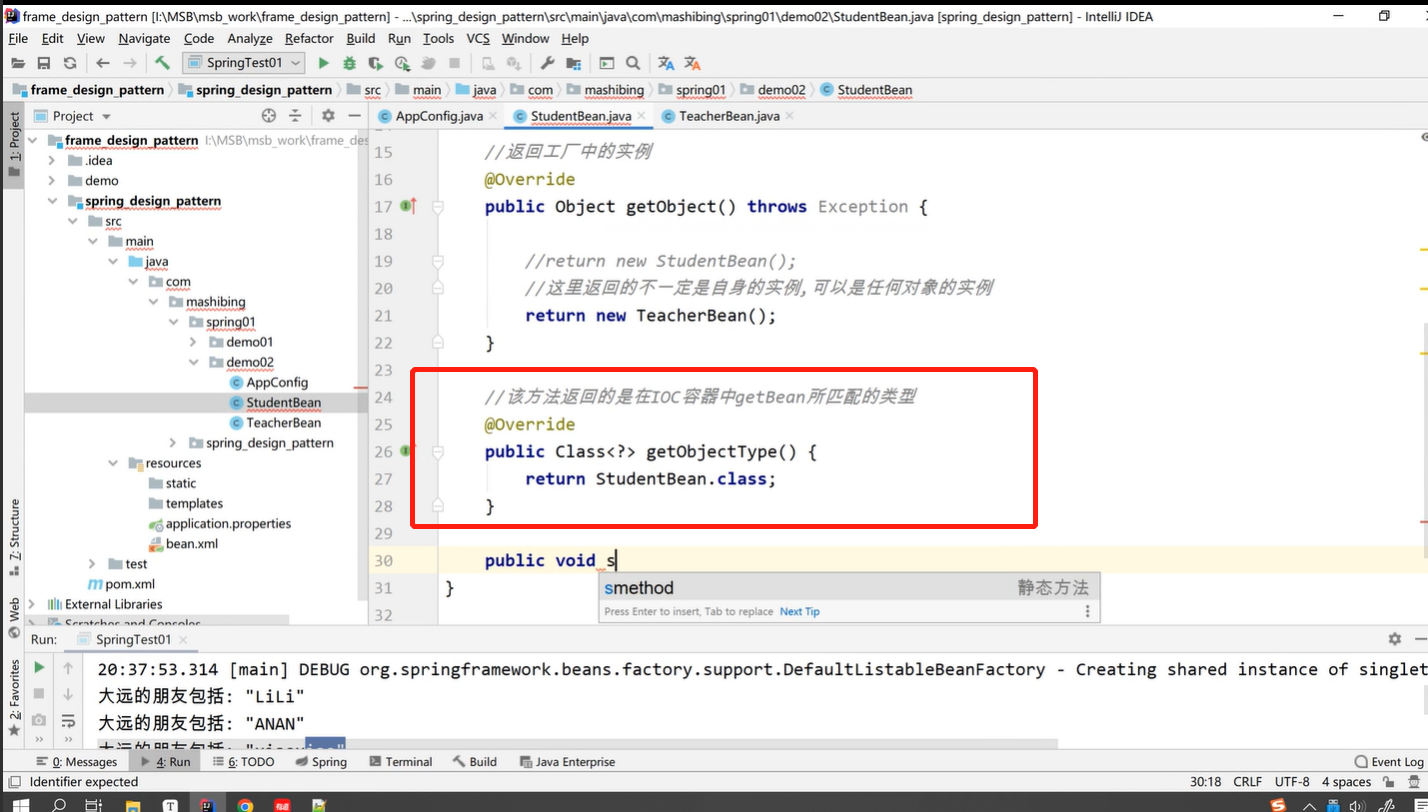Image resolution: width=1428 pixels, height=812 pixels.
Task: Hide the Project panel with minus icon
Action: point(355,116)
